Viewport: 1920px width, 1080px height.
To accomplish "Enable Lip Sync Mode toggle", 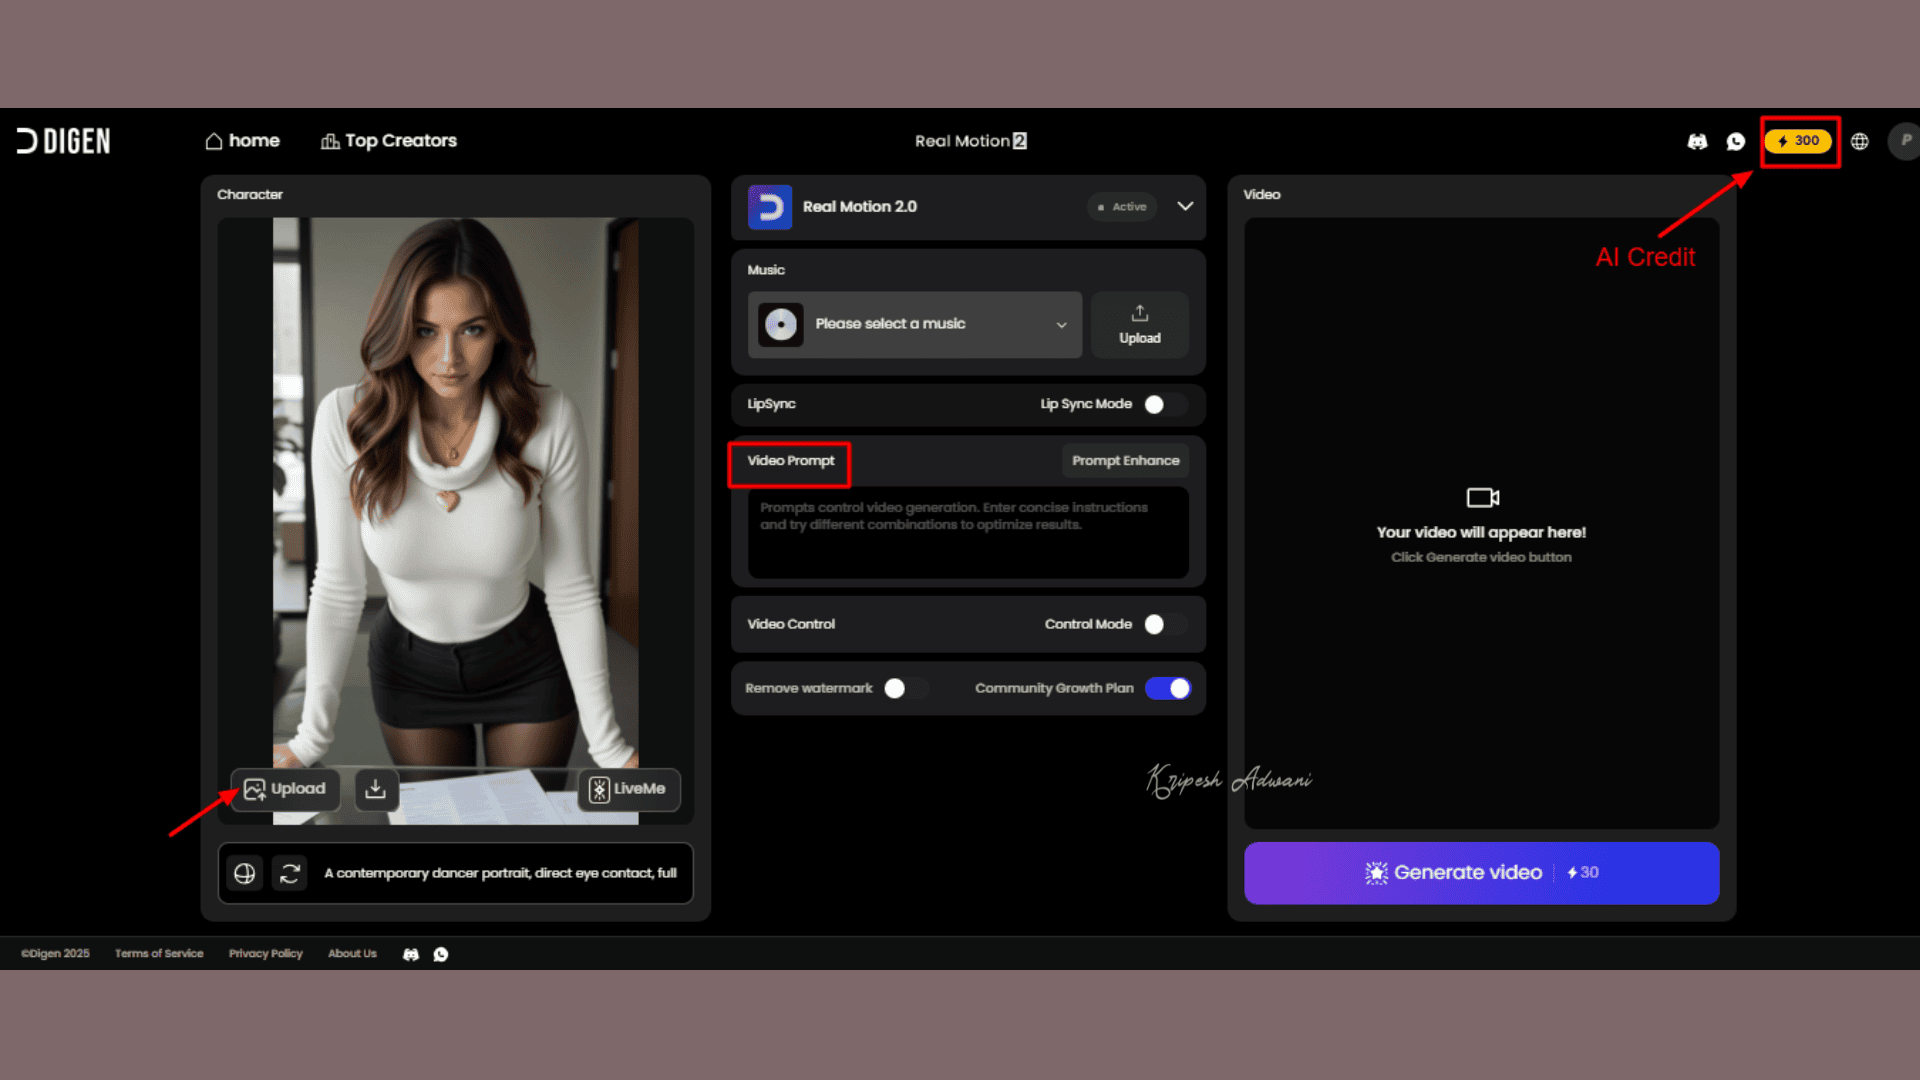I will 1165,404.
